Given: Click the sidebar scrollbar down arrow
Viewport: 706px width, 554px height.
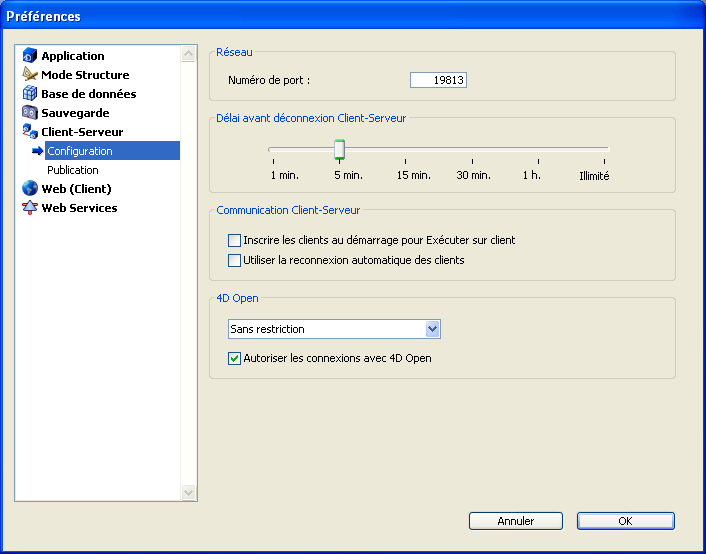Looking at the screenshot, I should click(189, 492).
